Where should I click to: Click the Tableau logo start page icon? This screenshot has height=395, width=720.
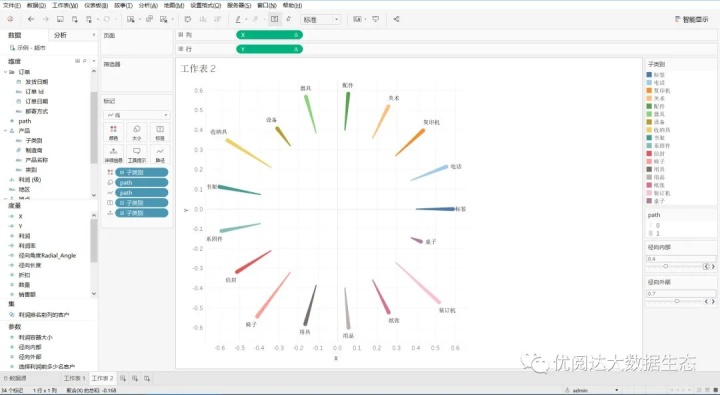click(x=10, y=19)
